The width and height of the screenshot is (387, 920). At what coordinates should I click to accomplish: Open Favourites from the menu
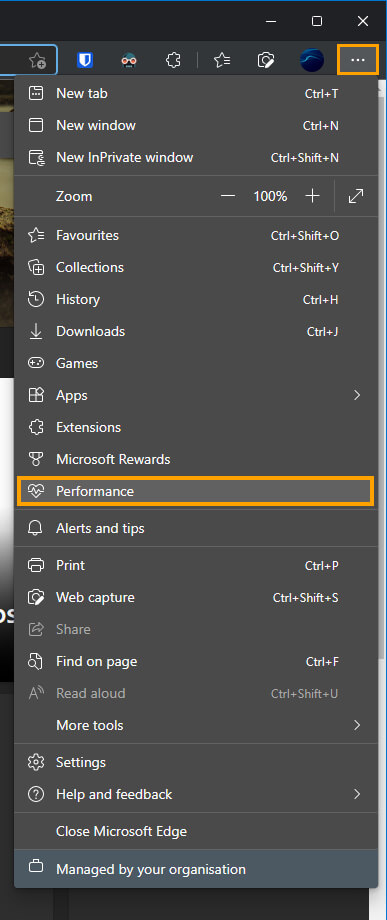(196, 235)
